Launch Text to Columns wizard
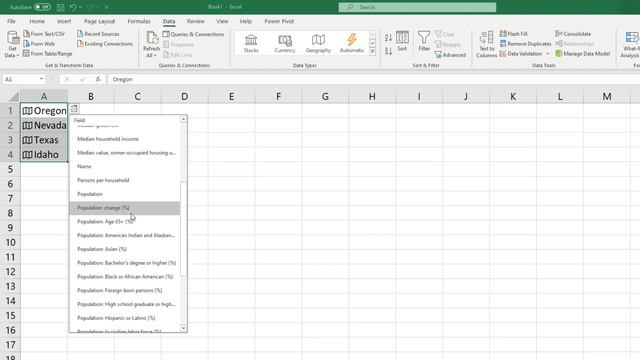 coord(487,44)
